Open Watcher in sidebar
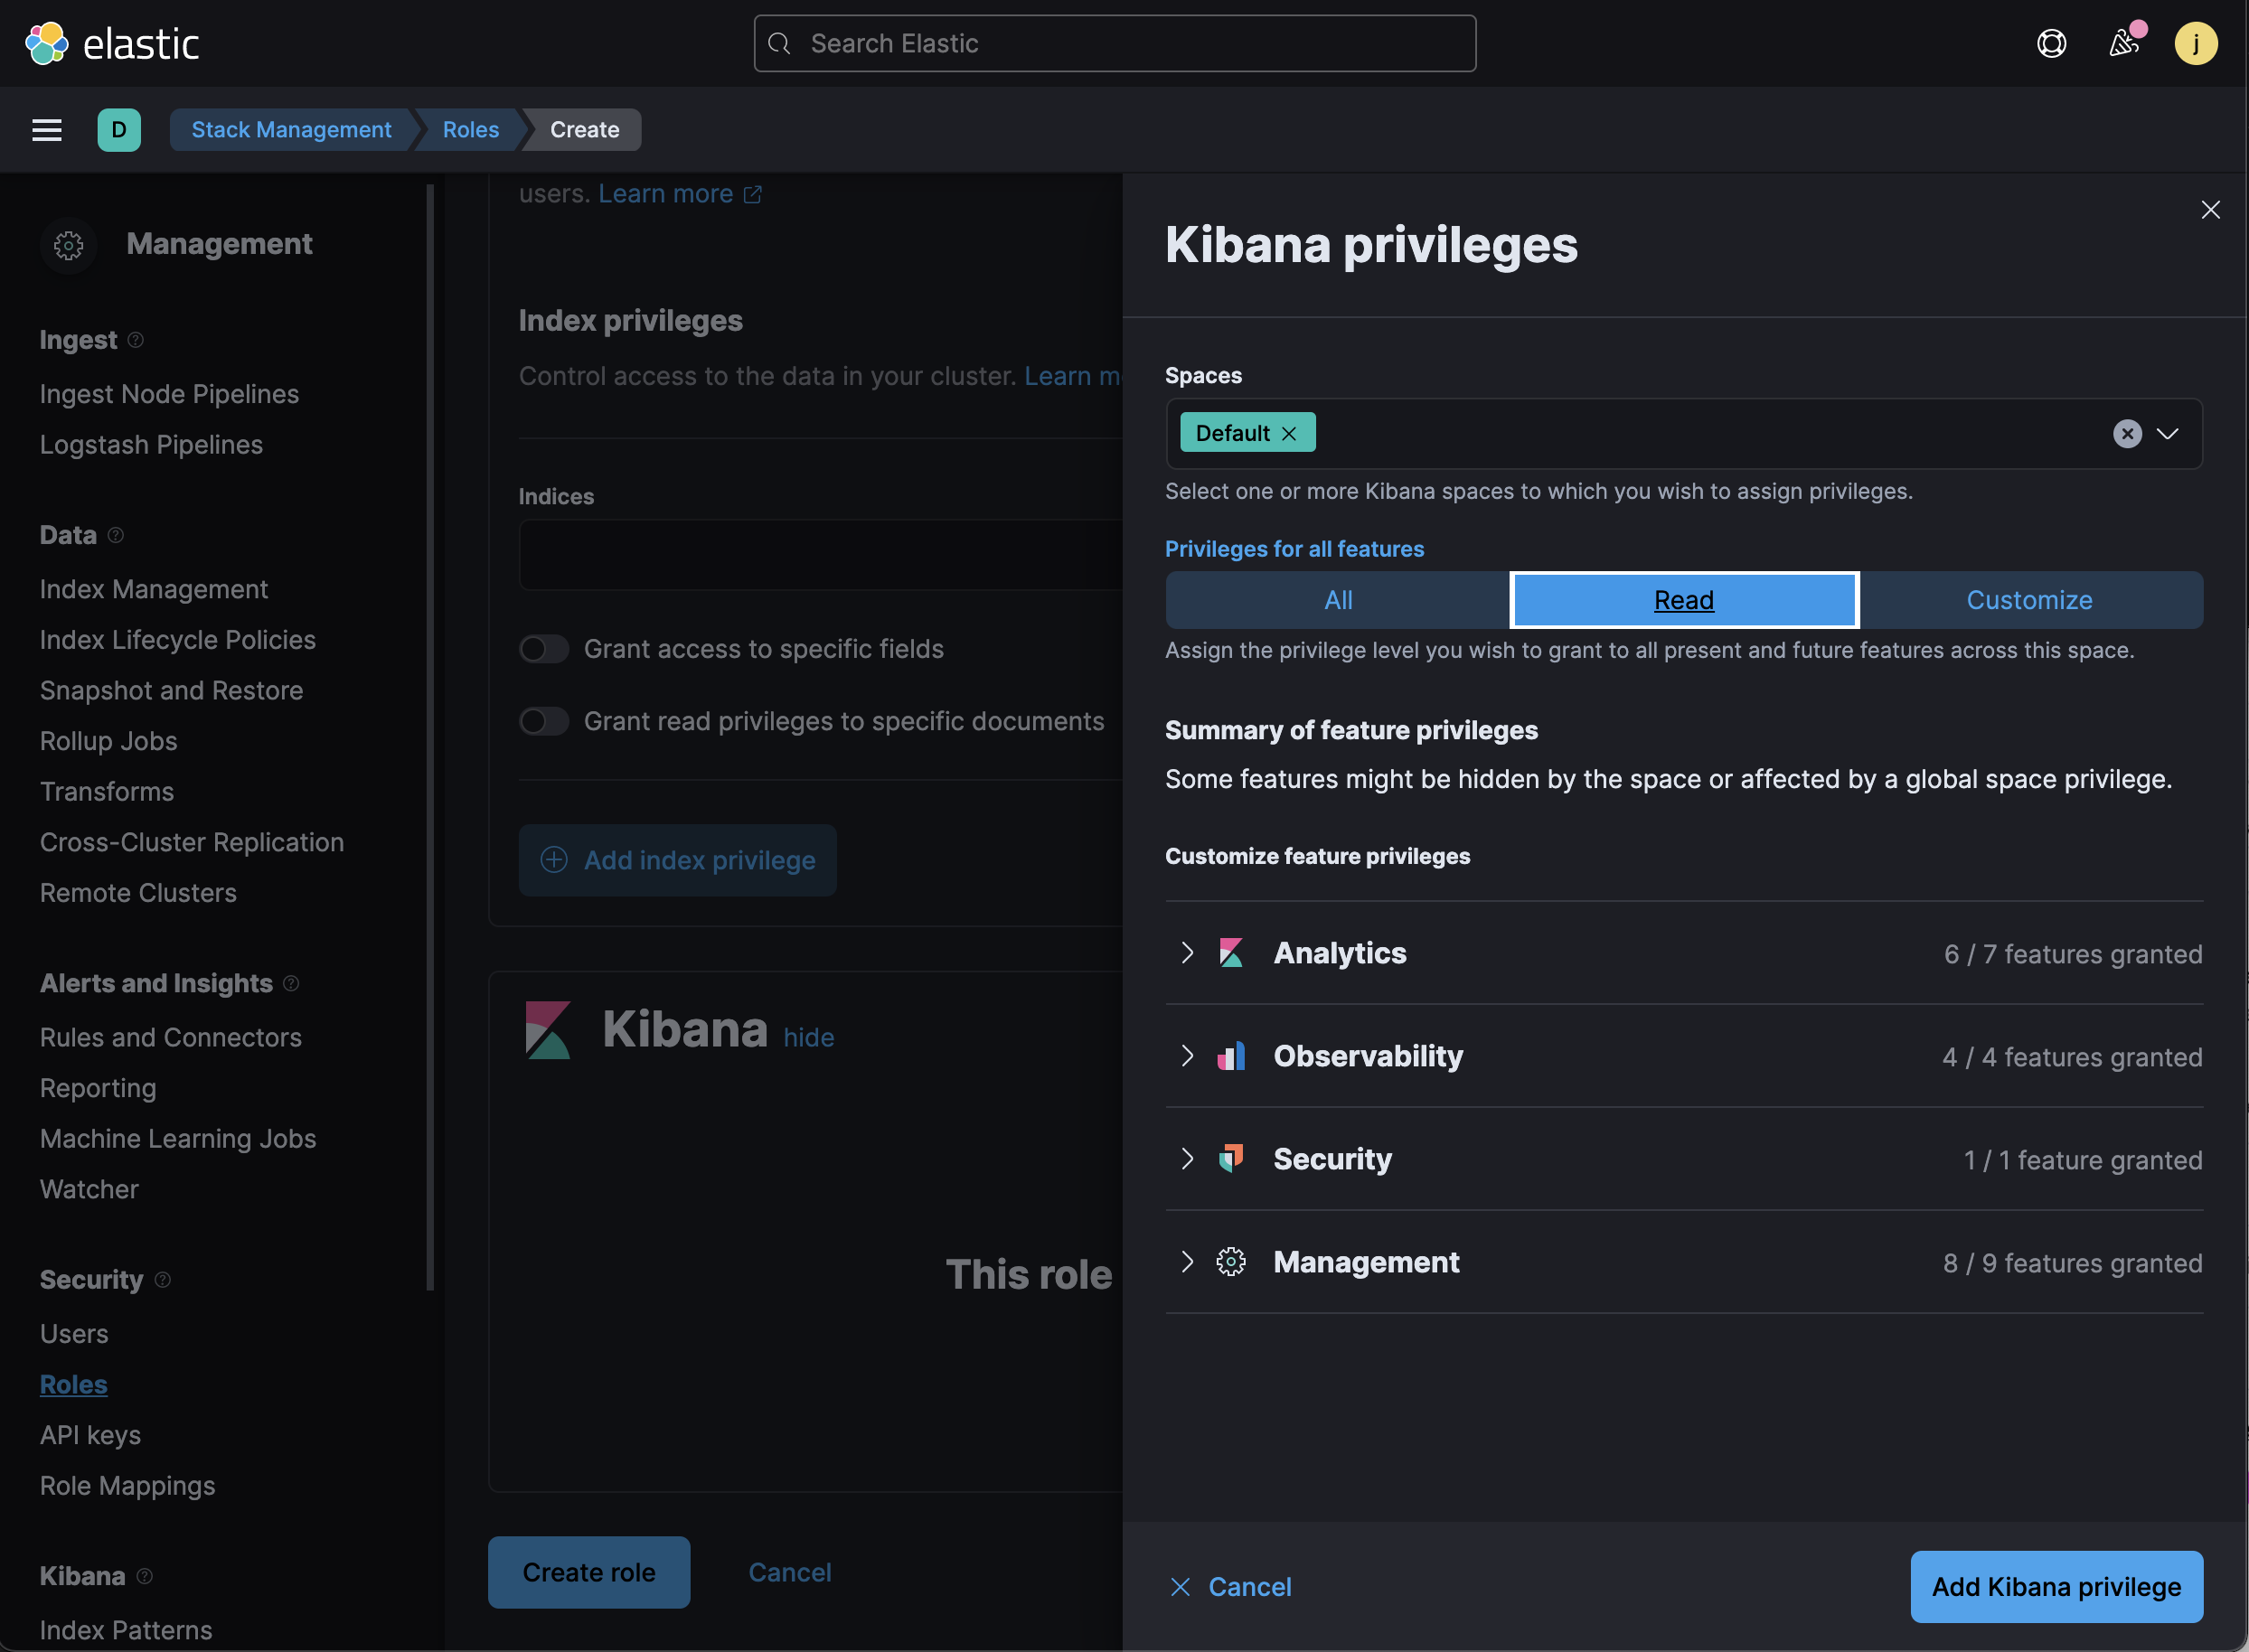2249x1652 pixels. (x=89, y=1189)
